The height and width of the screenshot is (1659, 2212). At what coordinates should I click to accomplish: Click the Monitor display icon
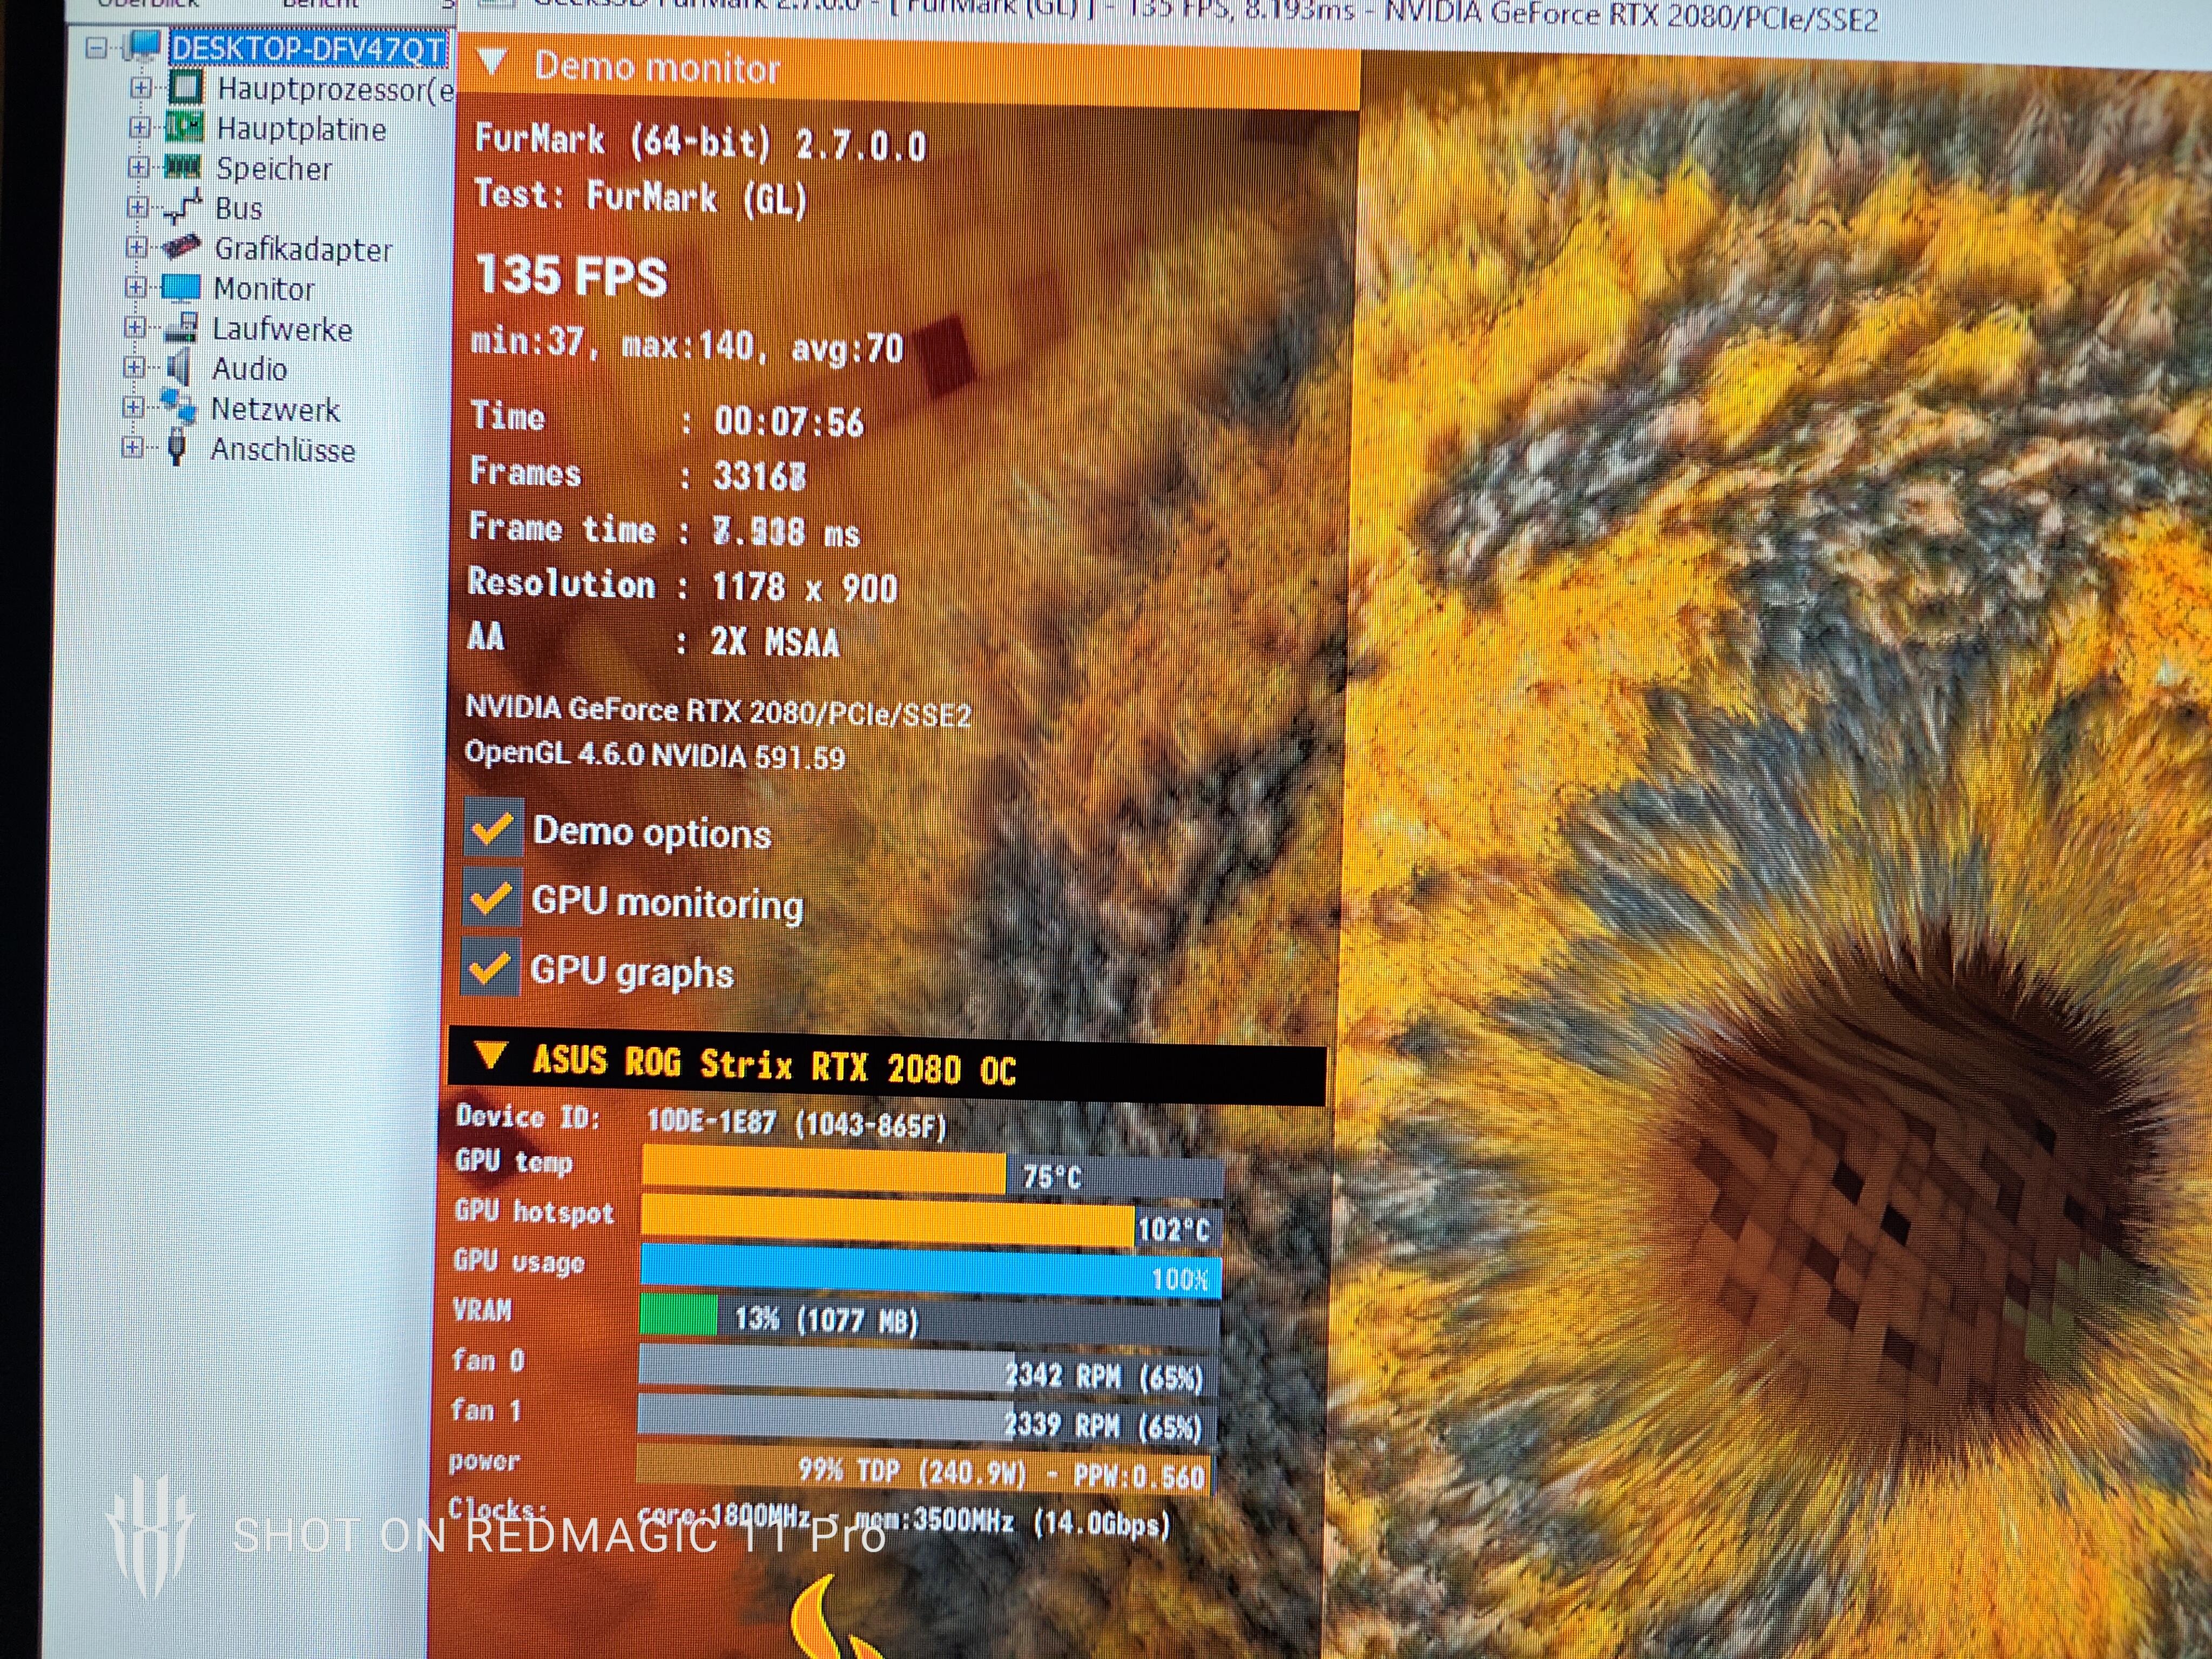(180, 287)
